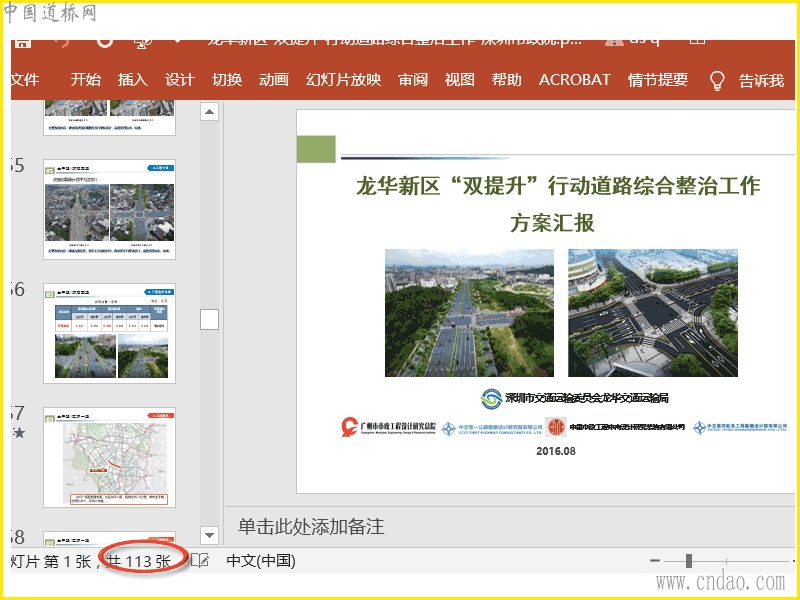Switch to the 插入 ribbon tab
The image size is (800, 600).
(x=132, y=80)
